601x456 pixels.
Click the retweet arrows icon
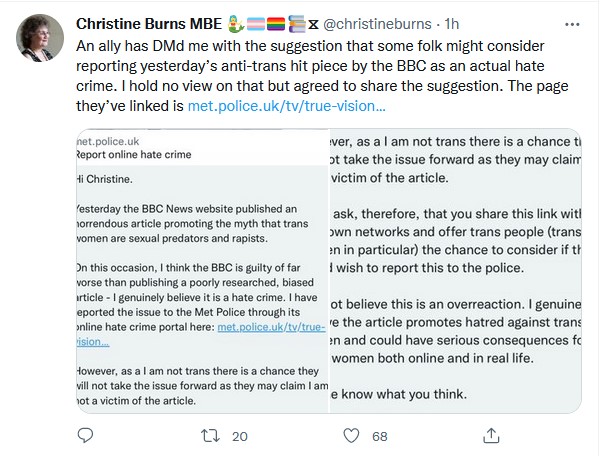210,436
